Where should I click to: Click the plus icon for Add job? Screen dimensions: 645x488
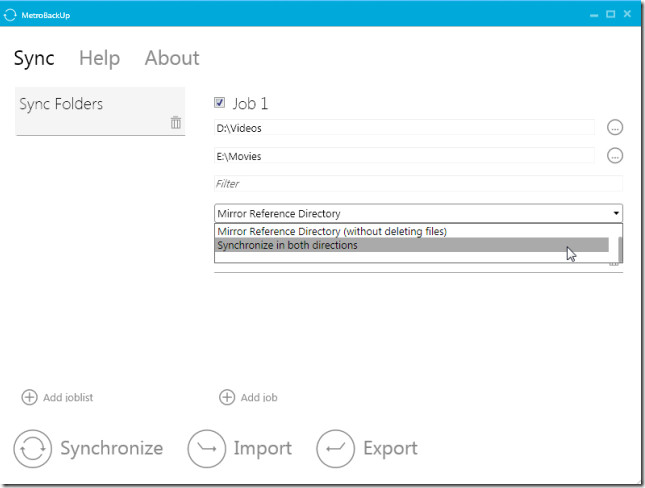coord(227,397)
